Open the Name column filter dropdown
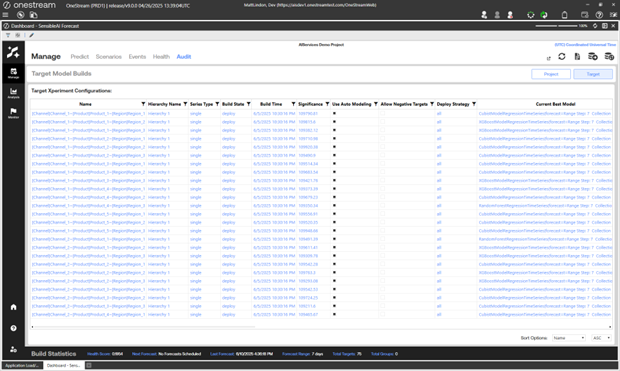Screen dimensions: 620x371 (143, 104)
